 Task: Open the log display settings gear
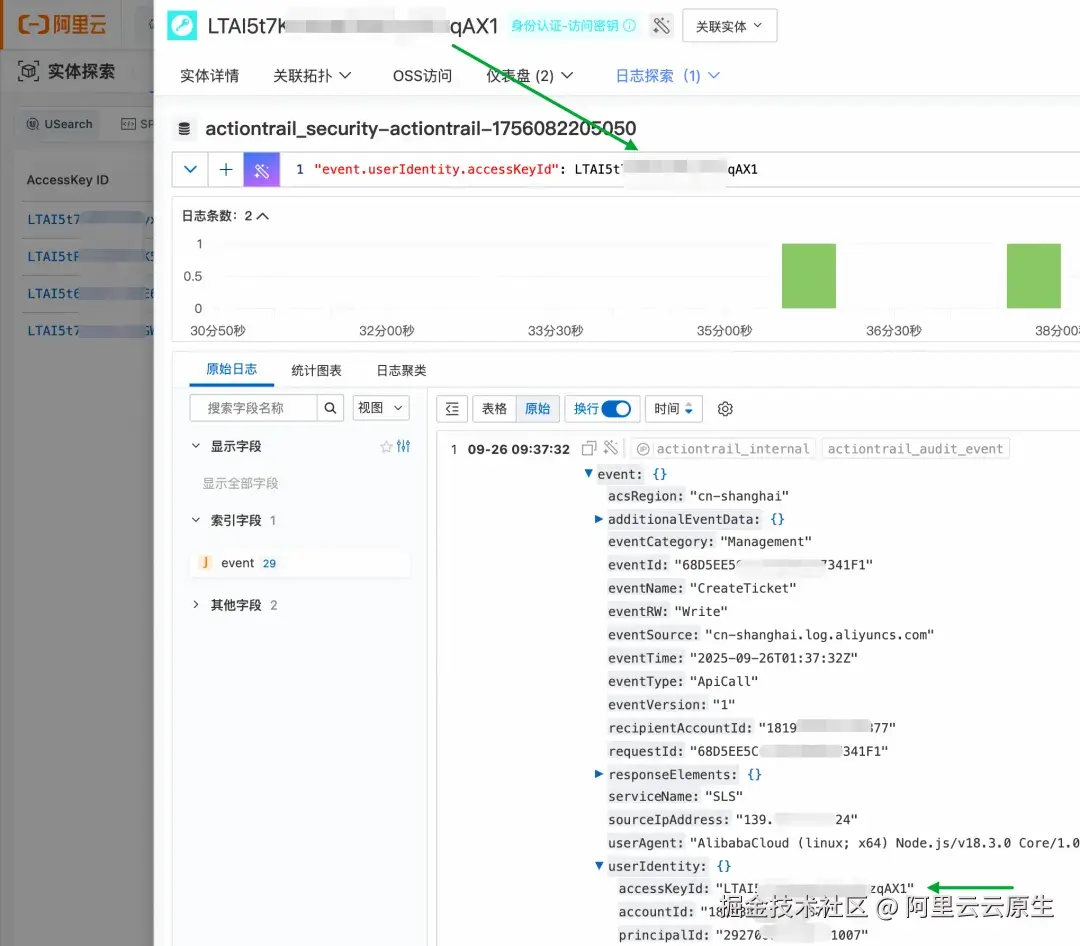725,409
